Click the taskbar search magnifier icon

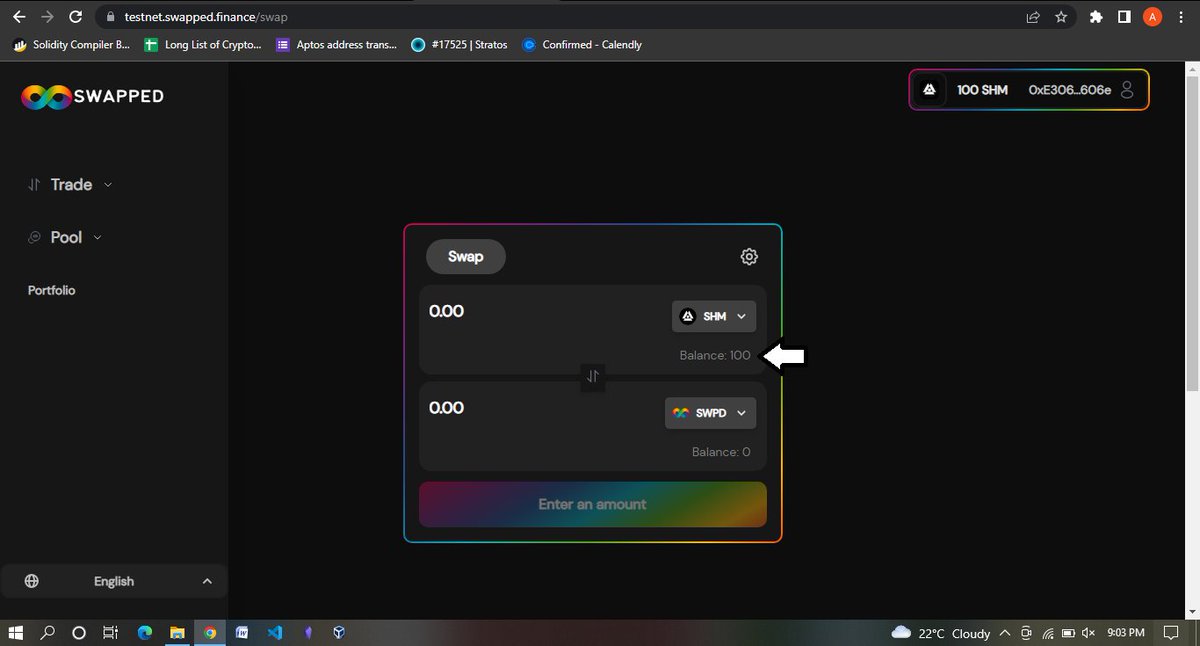(x=47, y=633)
